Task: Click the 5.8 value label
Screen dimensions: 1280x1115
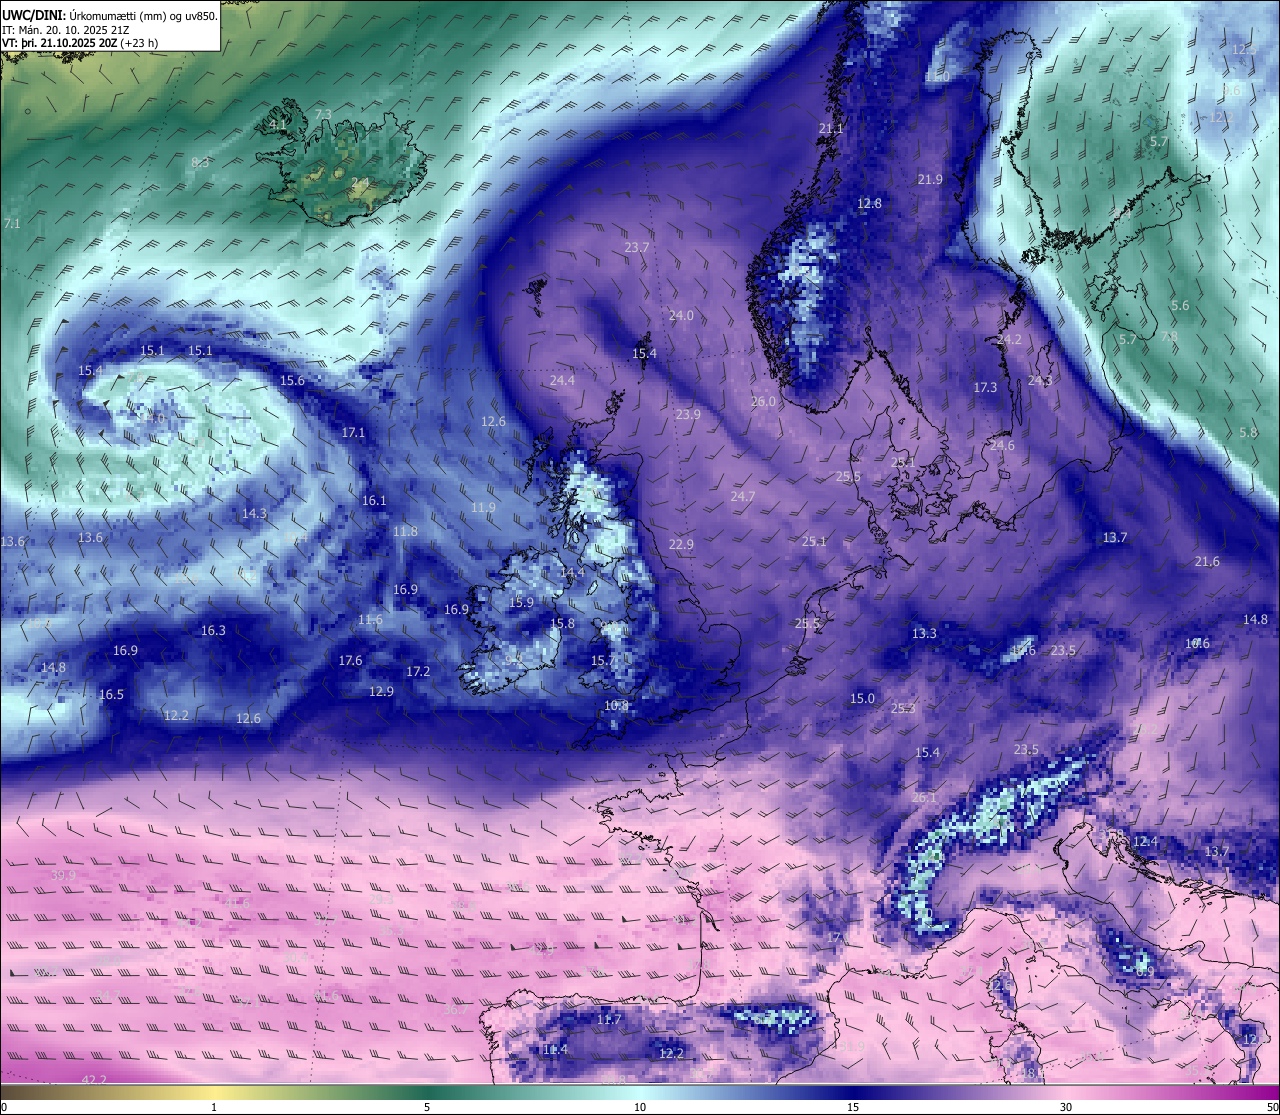Action: [x=1248, y=433]
